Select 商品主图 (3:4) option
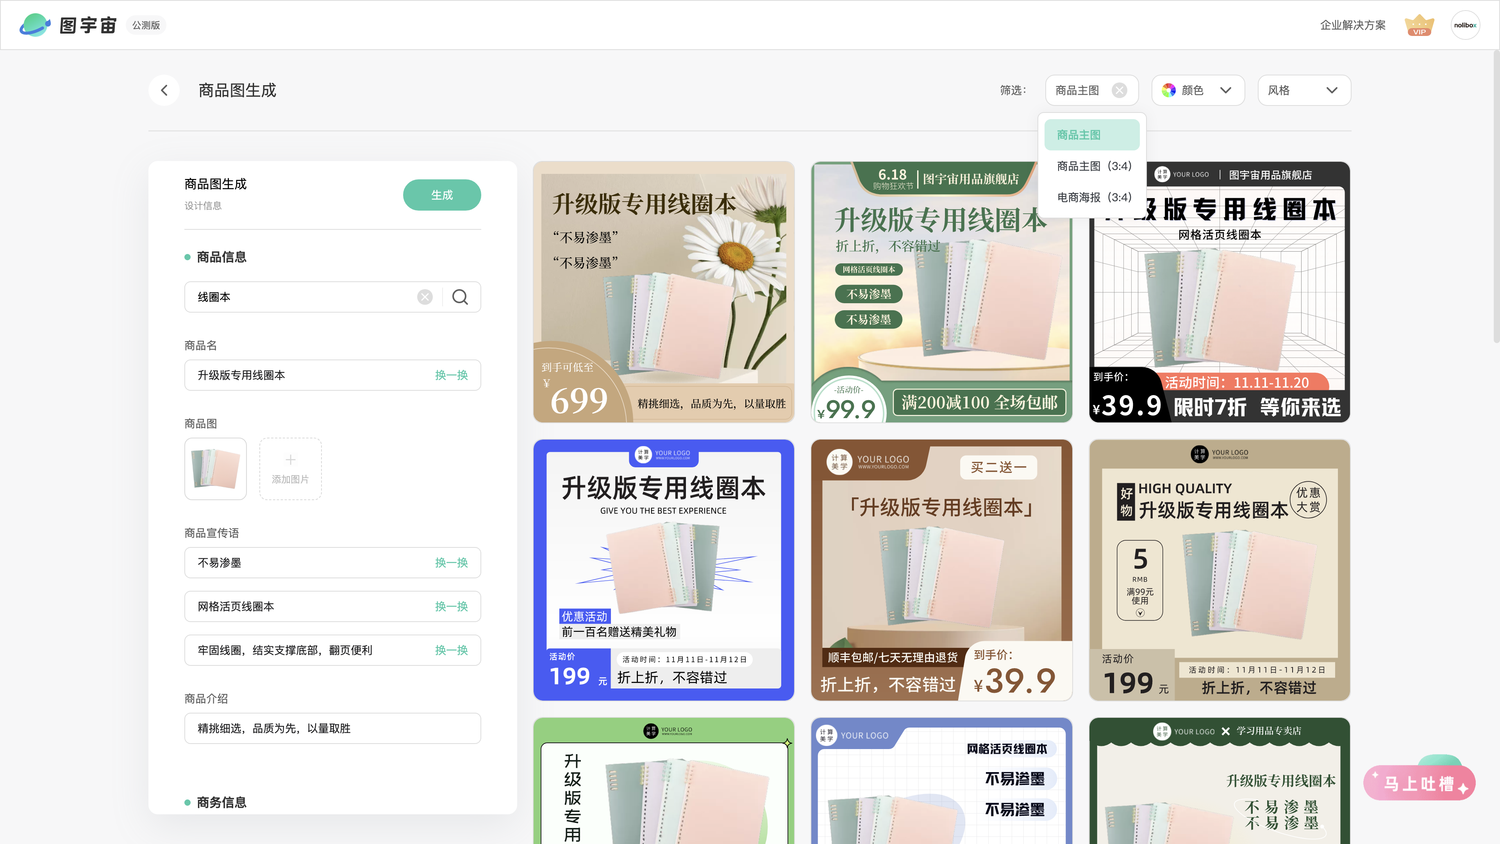This screenshot has width=1500, height=844. pos(1094,166)
